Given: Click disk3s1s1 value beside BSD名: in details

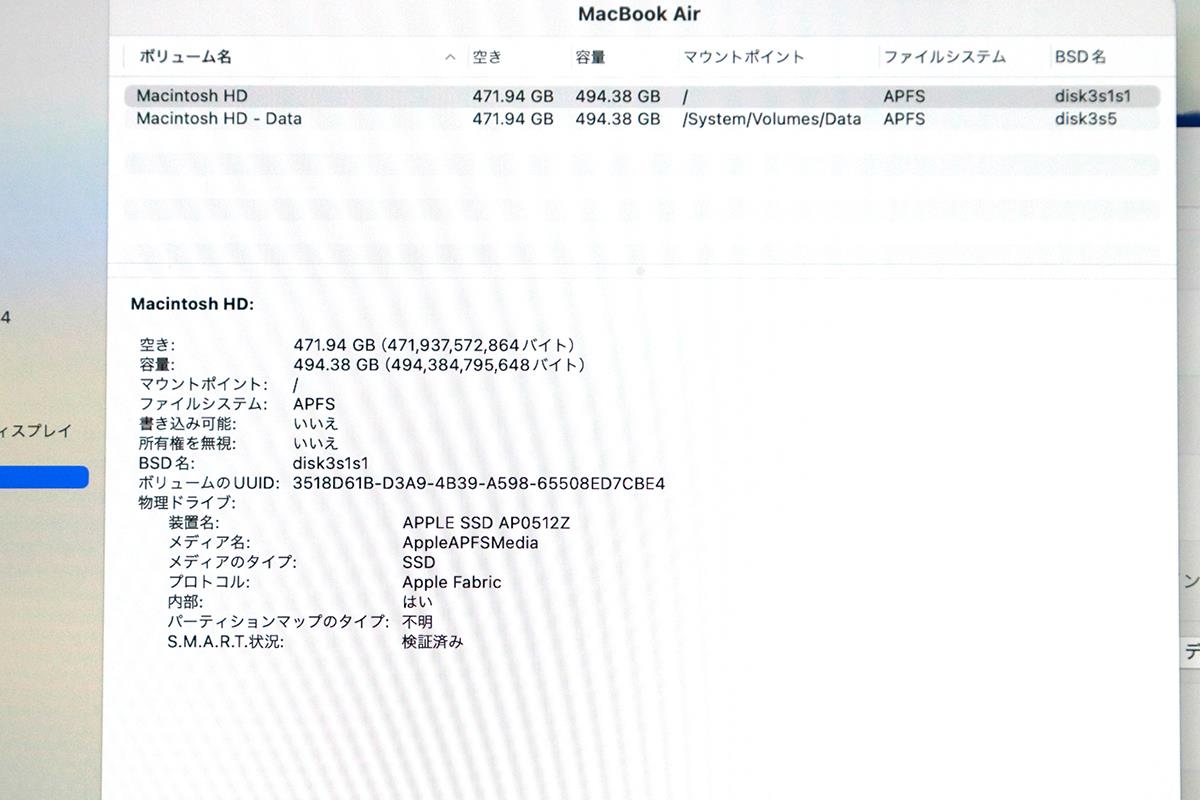Looking at the screenshot, I should coord(331,463).
